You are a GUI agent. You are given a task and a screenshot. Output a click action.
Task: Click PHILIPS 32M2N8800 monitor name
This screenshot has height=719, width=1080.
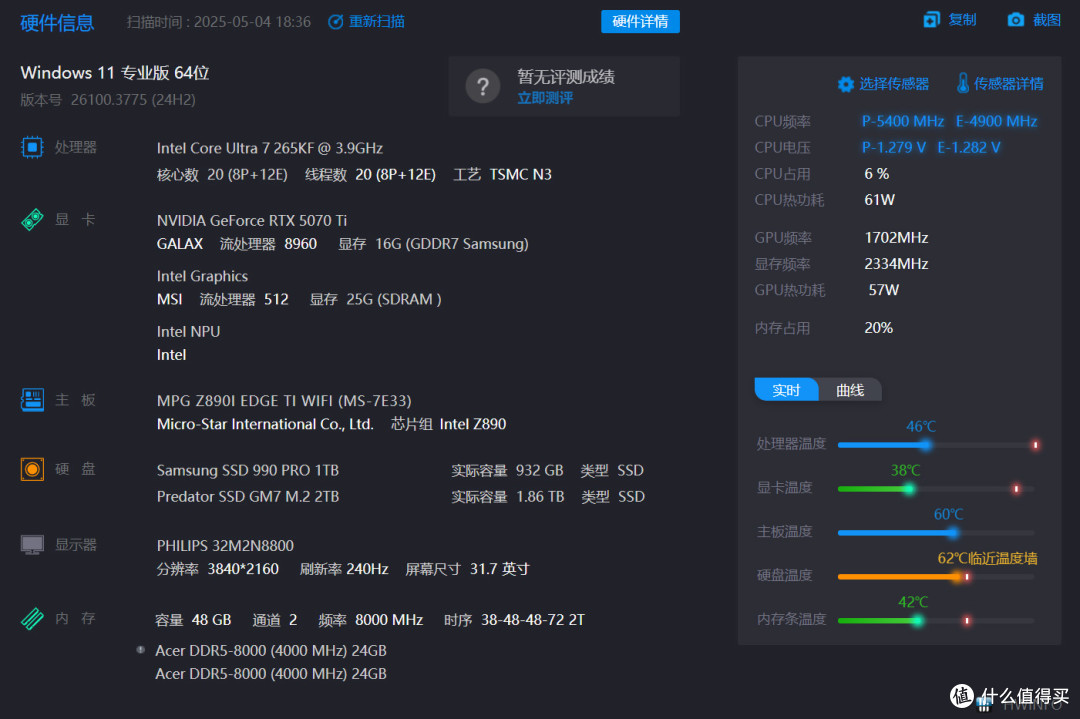(x=225, y=545)
